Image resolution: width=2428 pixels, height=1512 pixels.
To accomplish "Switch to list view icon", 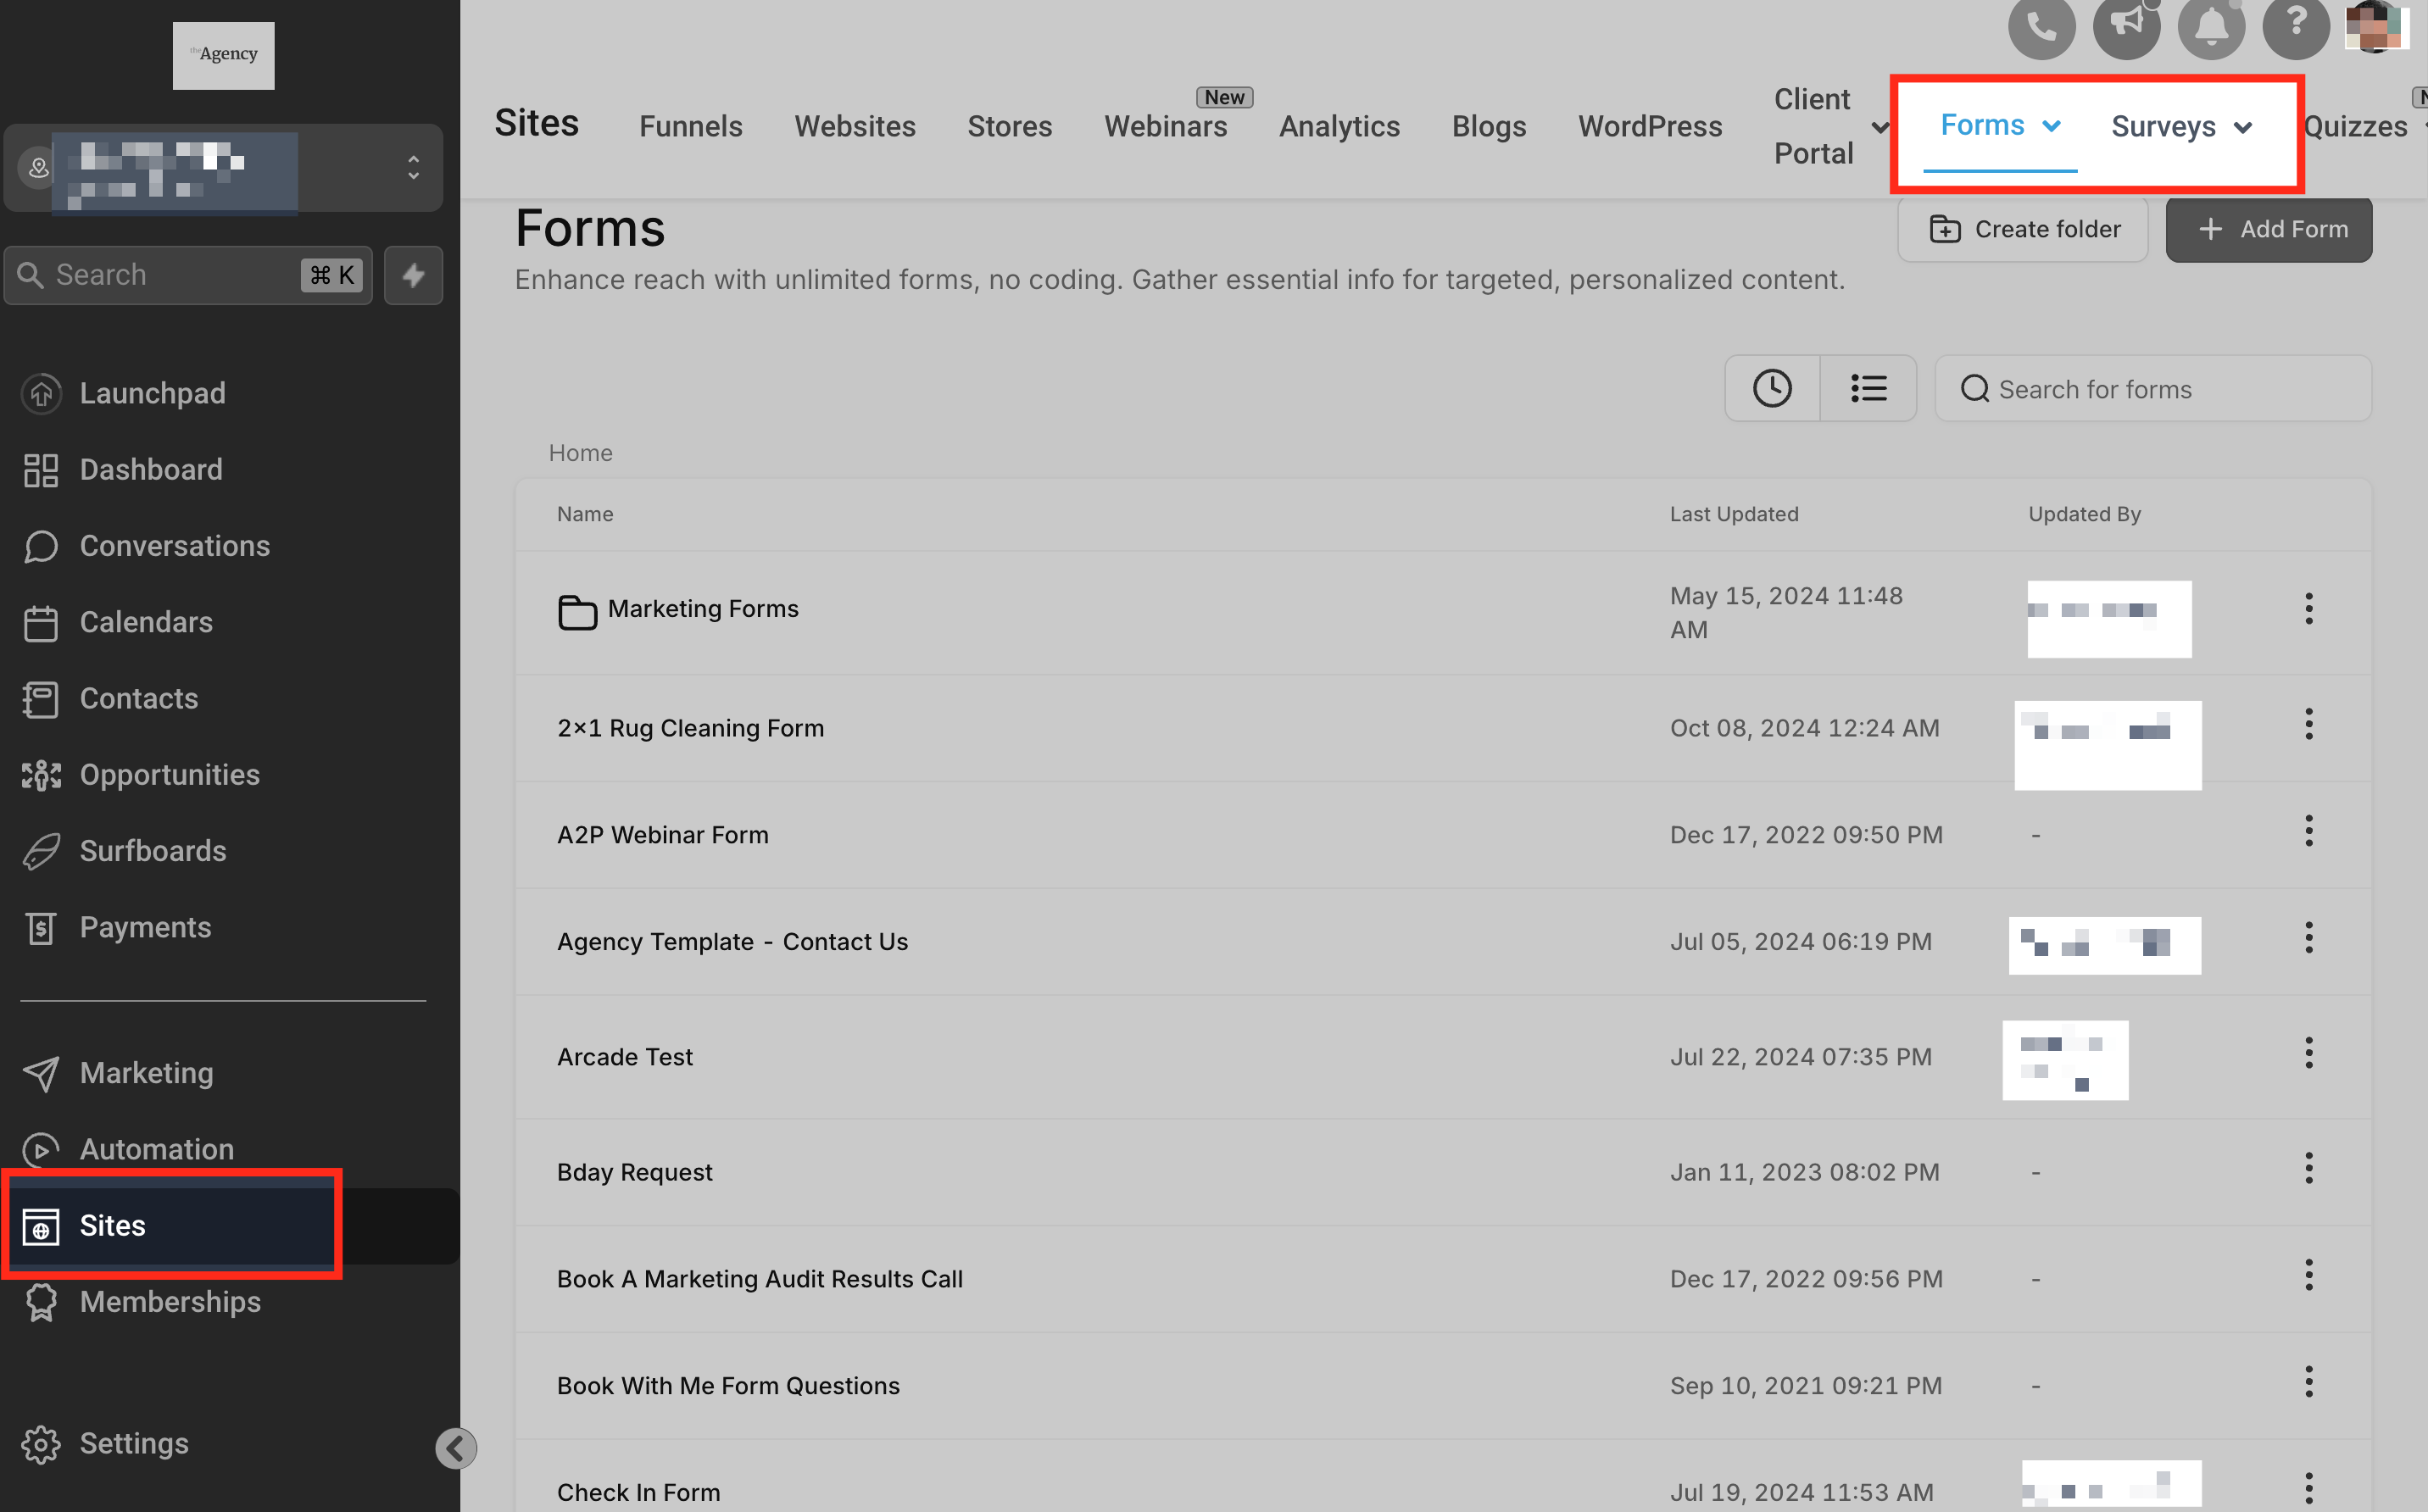I will tap(1868, 388).
